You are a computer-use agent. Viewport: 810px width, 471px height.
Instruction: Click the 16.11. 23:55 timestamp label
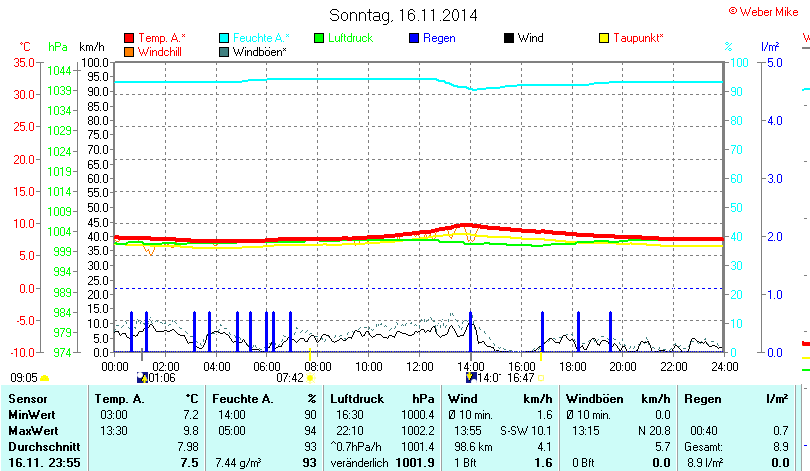[x=45, y=462]
